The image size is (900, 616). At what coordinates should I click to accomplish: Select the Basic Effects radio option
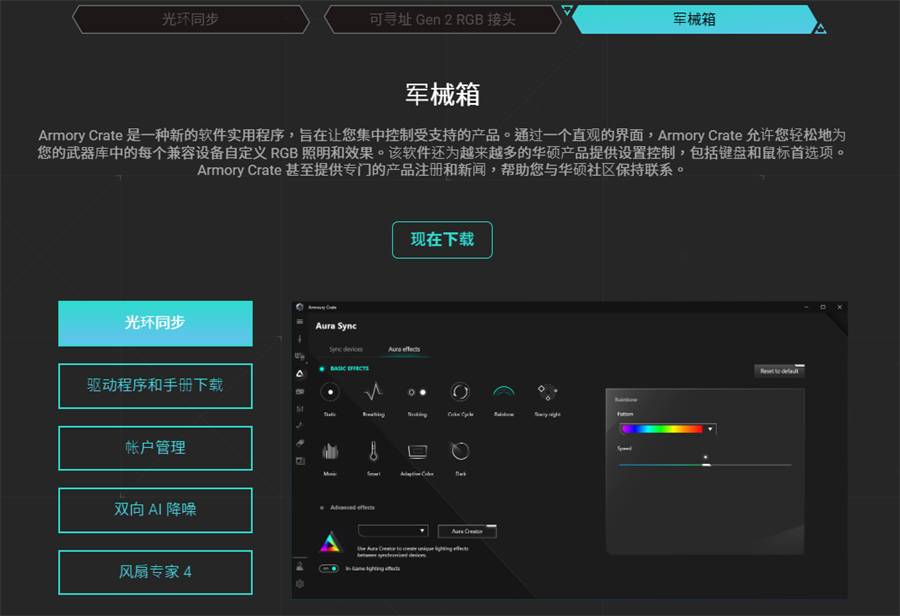[322, 369]
